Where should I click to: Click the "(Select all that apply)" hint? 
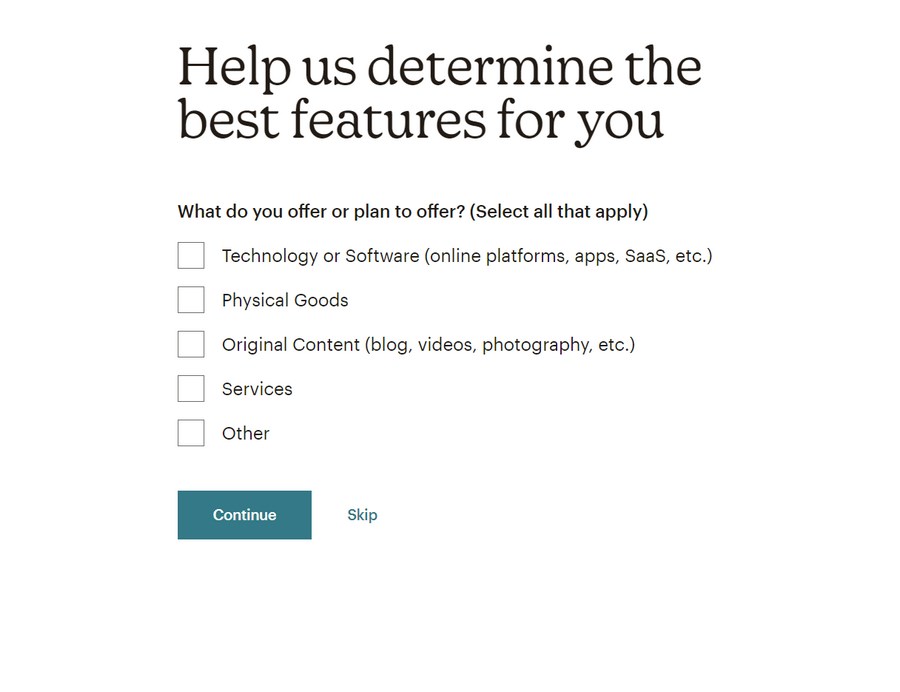(559, 212)
